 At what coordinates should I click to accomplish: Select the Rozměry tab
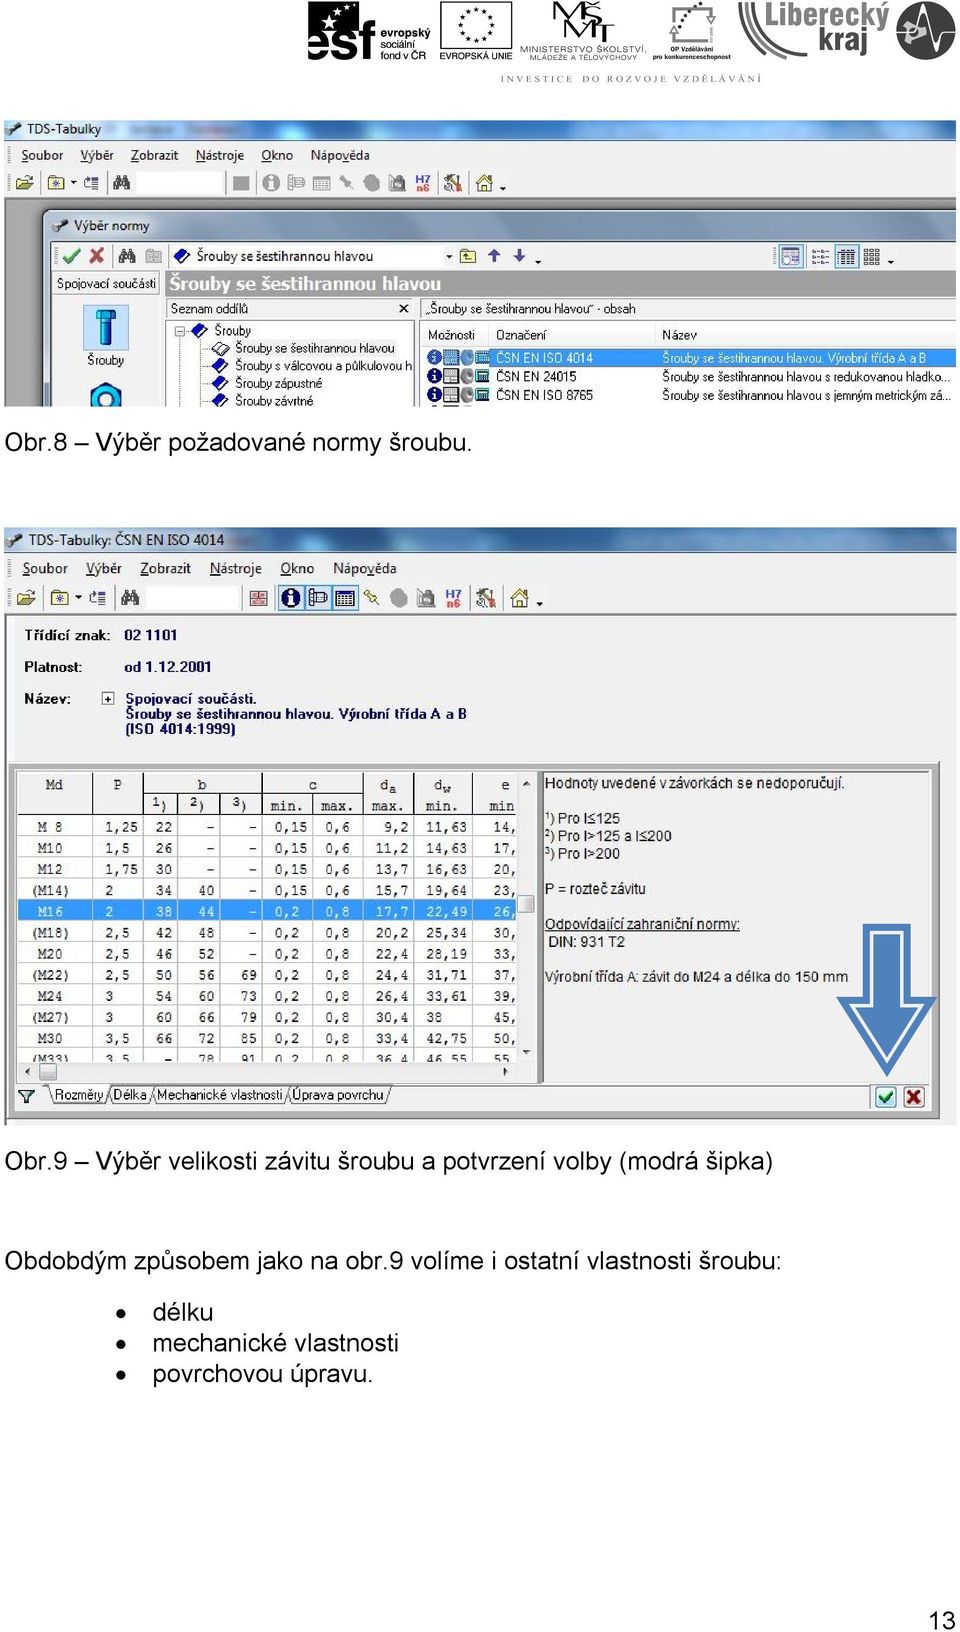79,1095
